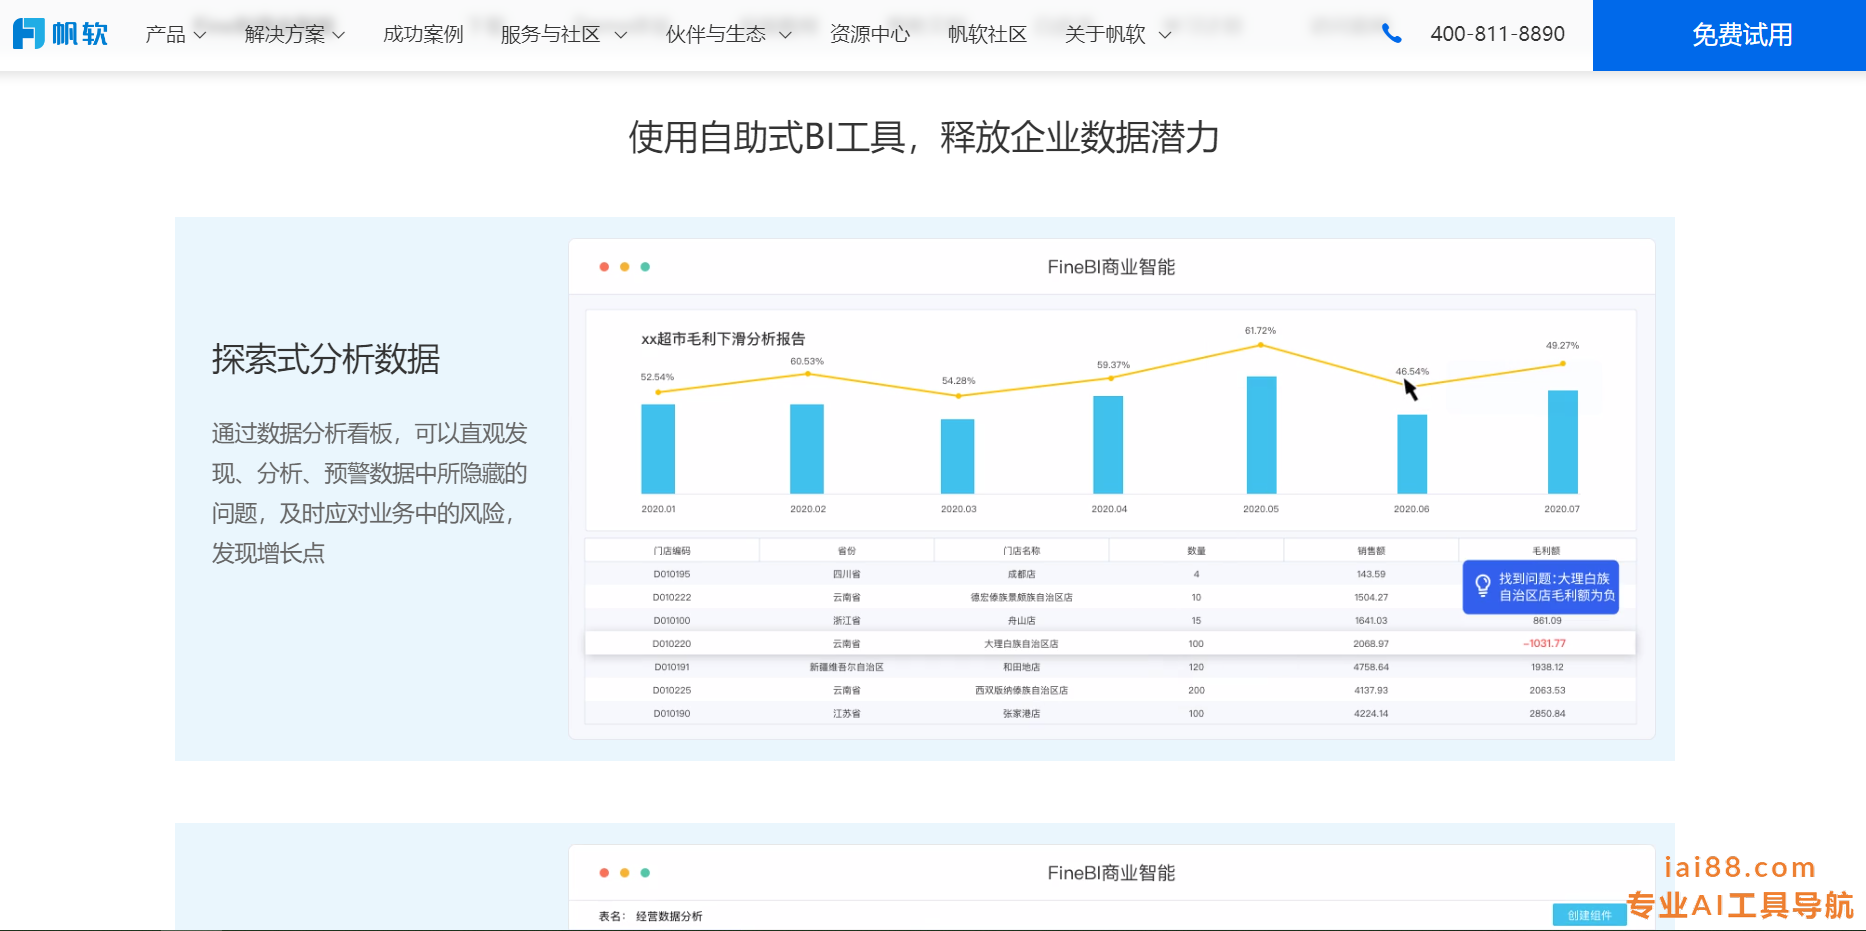Expand the 产品 dropdown menu
Screen dimensions: 1866x931
tap(175, 35)
